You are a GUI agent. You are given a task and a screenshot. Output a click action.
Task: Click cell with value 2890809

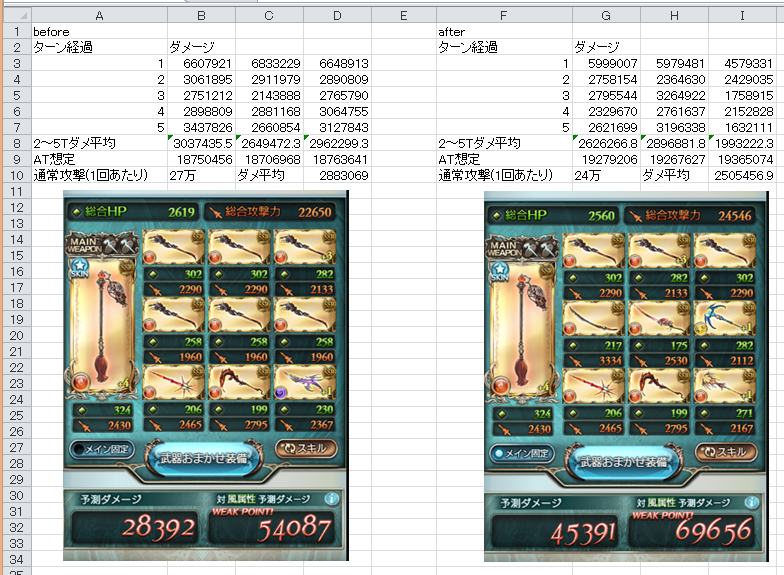(338, 79)
